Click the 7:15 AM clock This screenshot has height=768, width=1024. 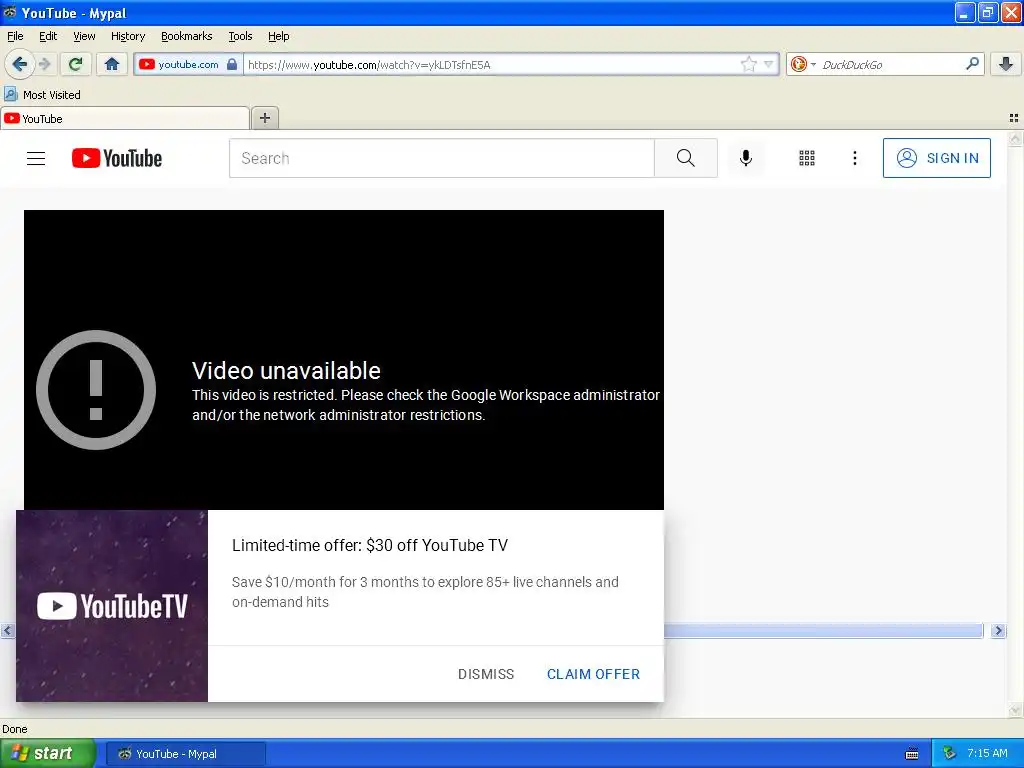[987, 753]
